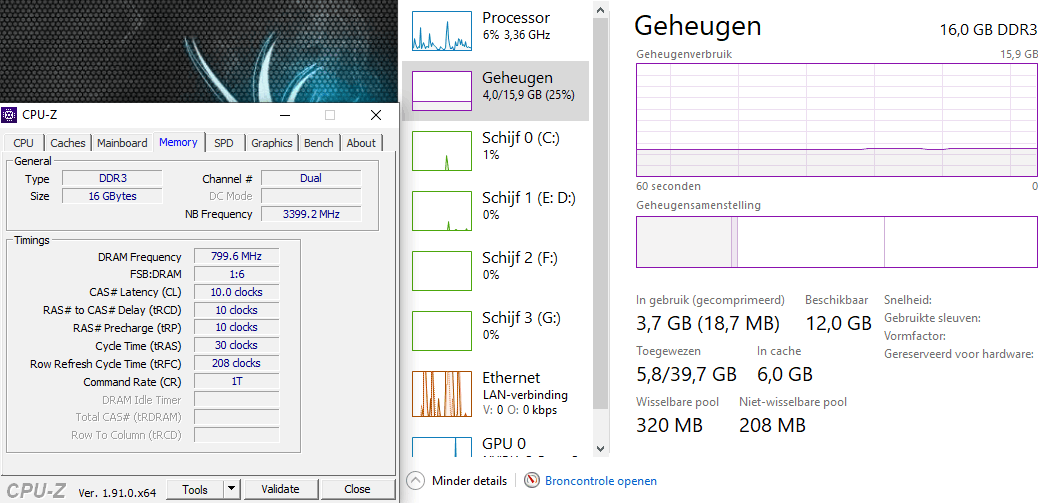Viewport: 1051px width, 503px height.
Task: Switch to the Mainboard tab
Action: click(x=122, y=143)
